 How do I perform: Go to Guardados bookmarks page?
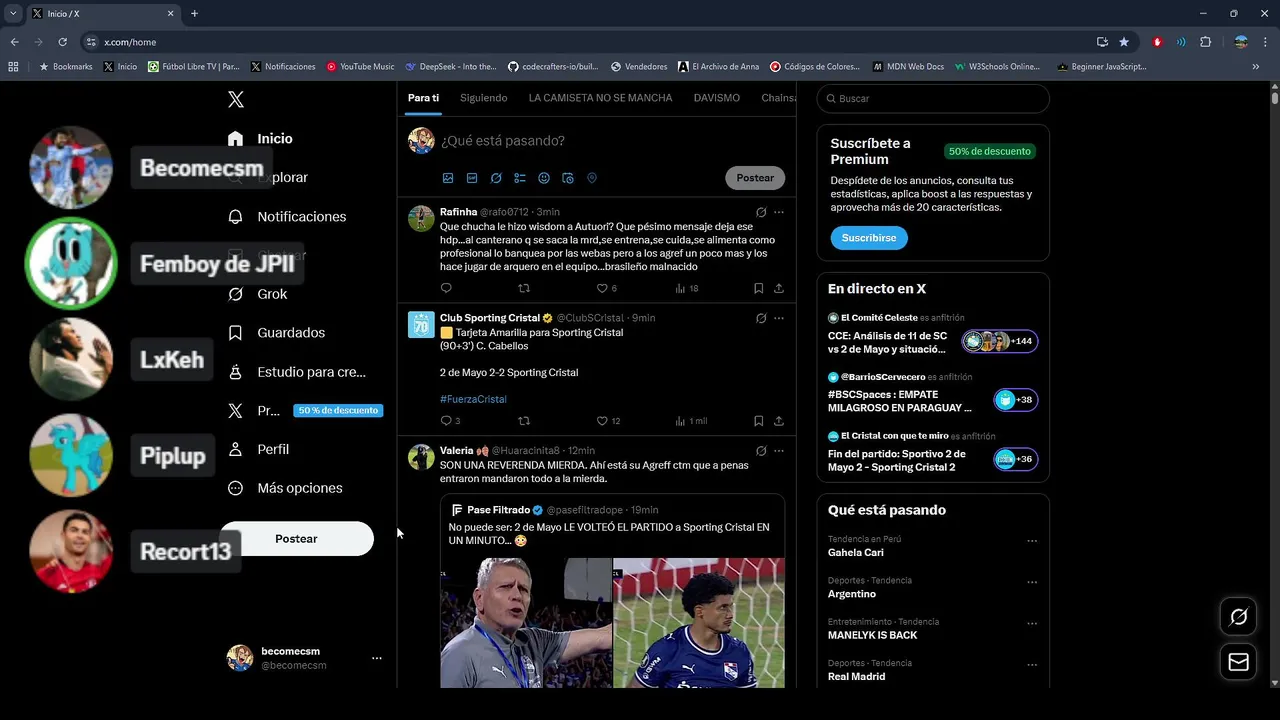coord(276,332)
